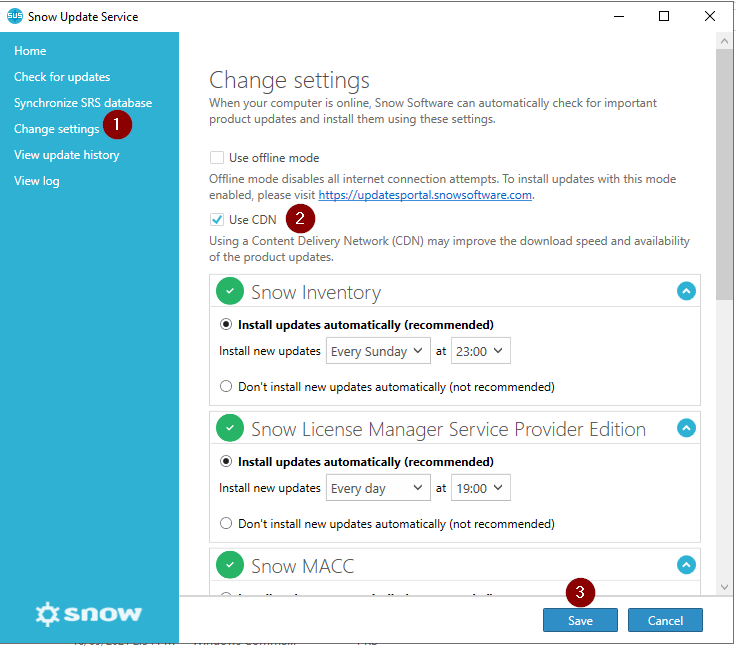Click the Change settings page heading

pyautogui.click(x=289, y=80)
